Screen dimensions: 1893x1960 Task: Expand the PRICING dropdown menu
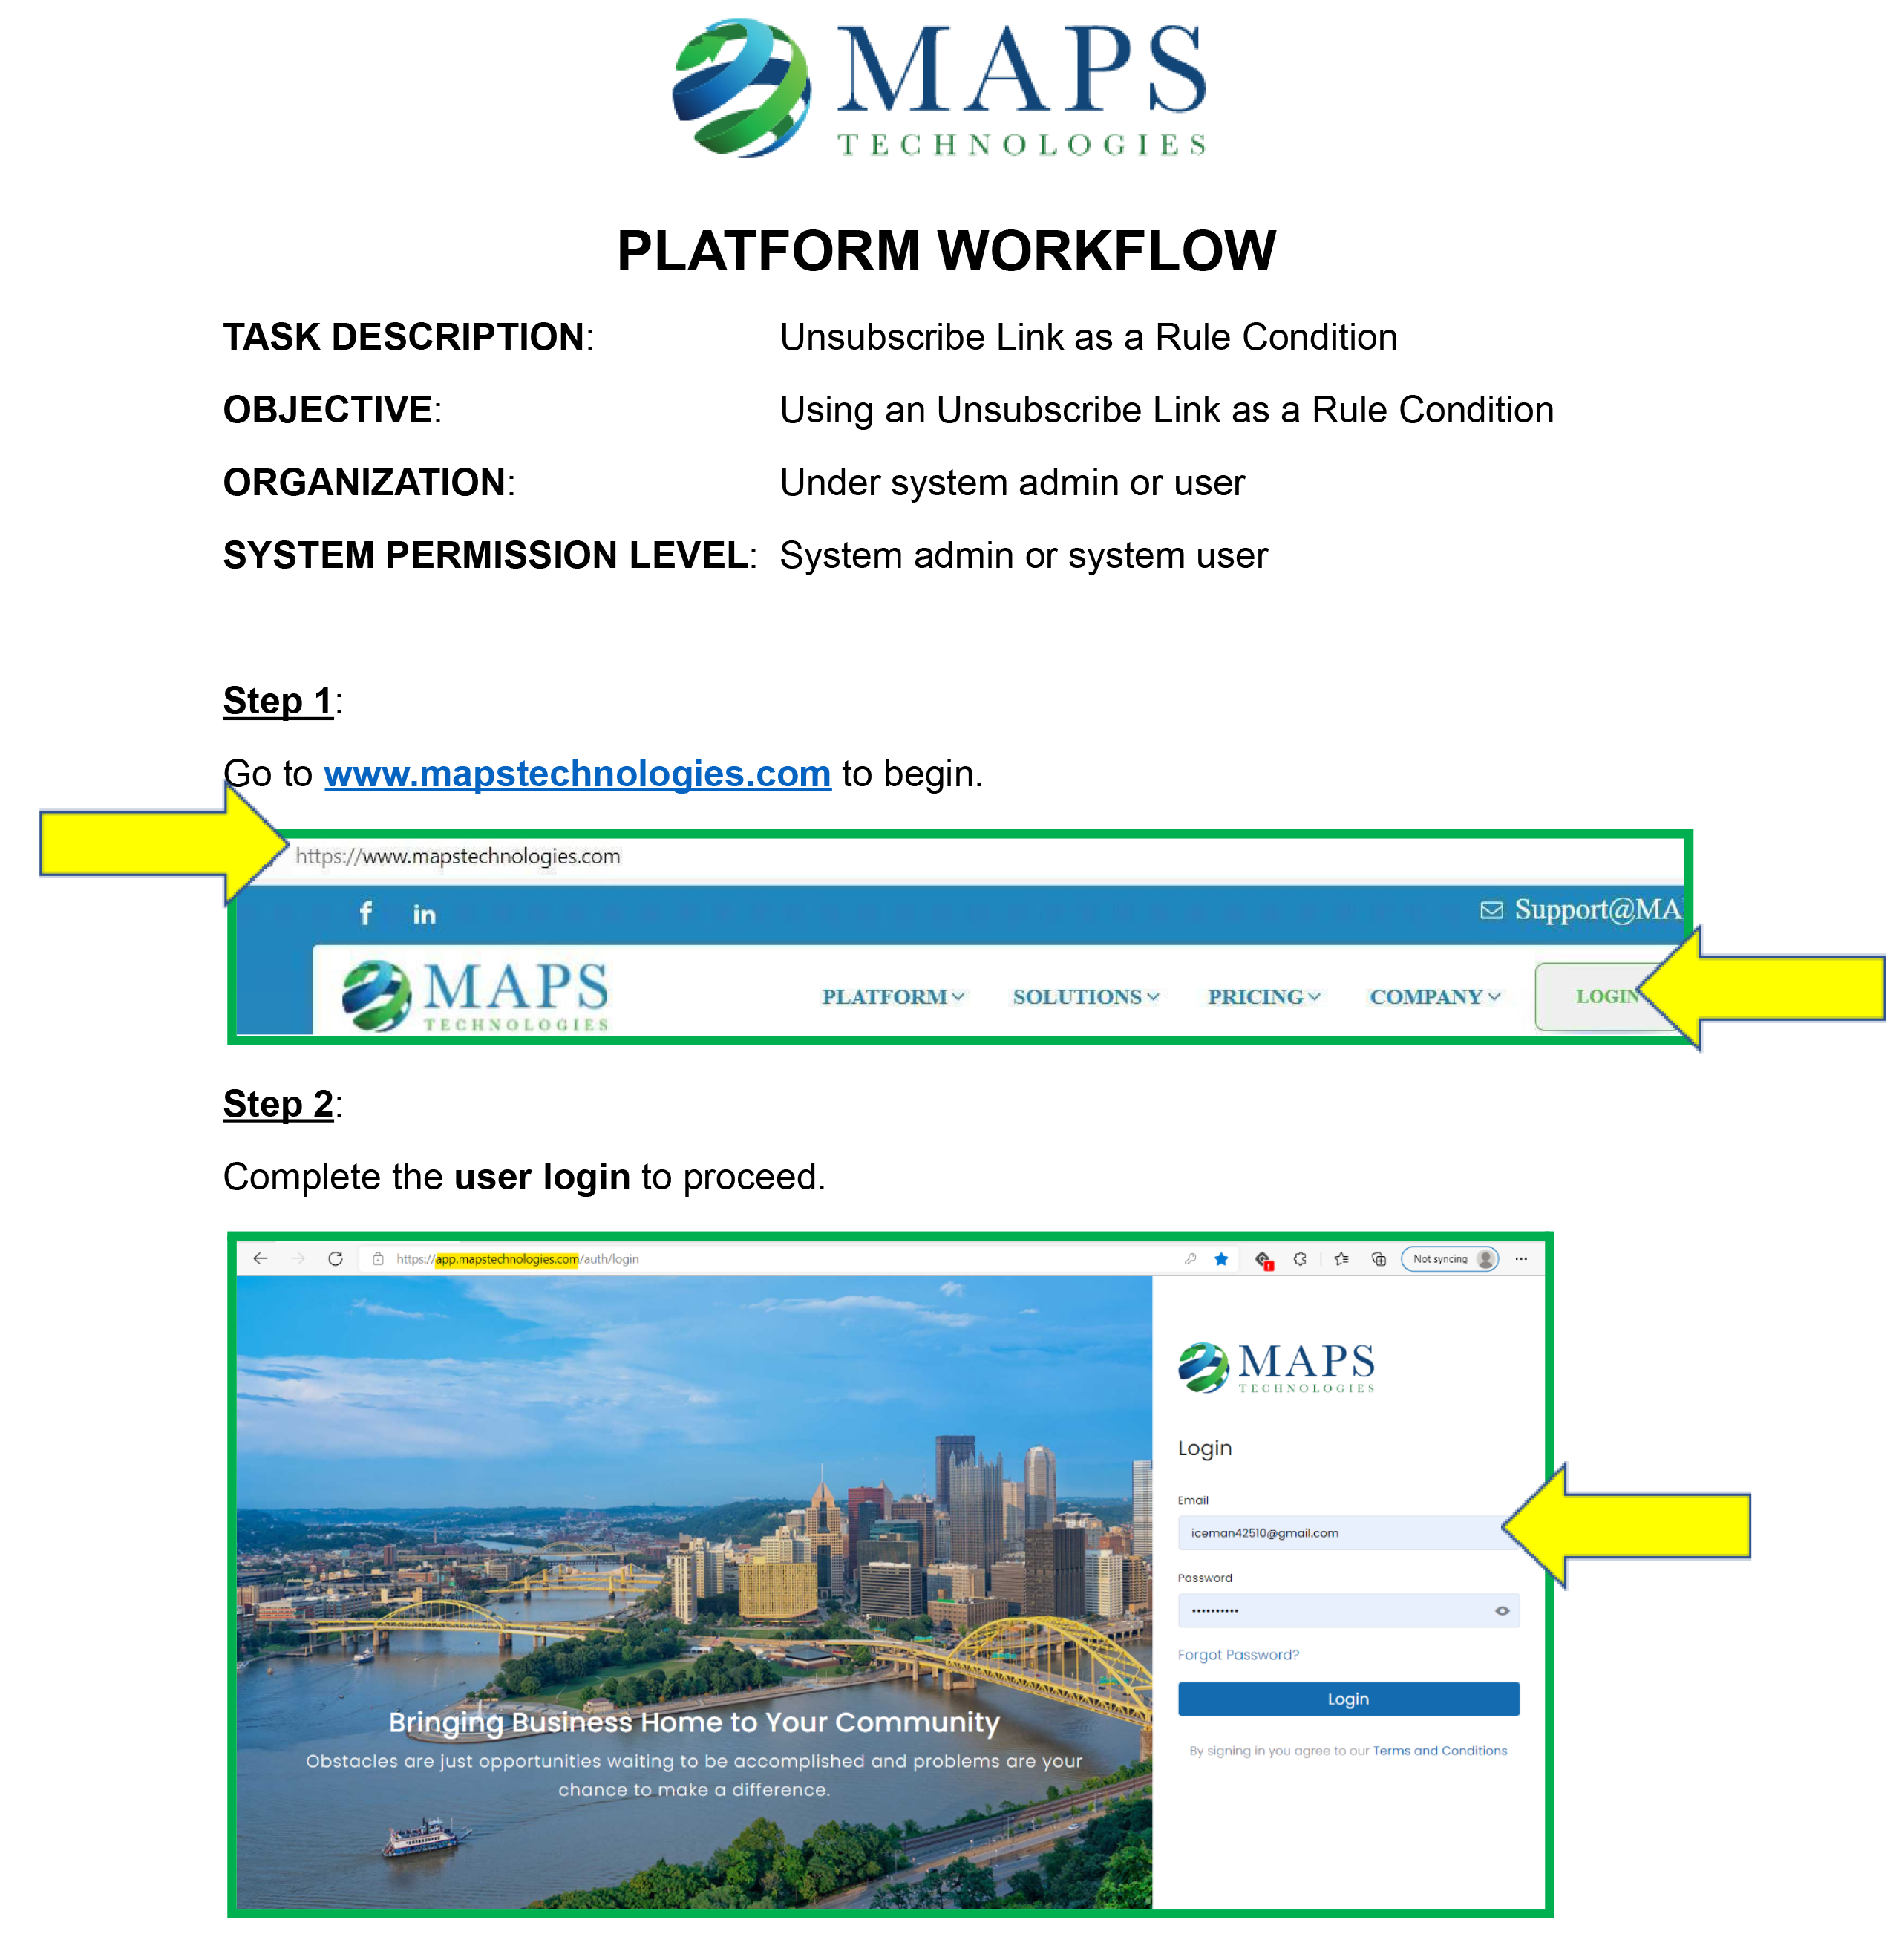[1263, 997]
